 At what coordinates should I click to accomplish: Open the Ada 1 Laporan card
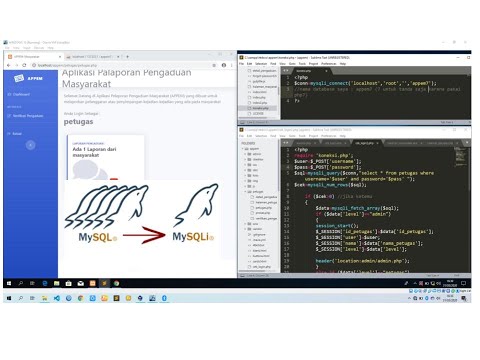[106, 157]
